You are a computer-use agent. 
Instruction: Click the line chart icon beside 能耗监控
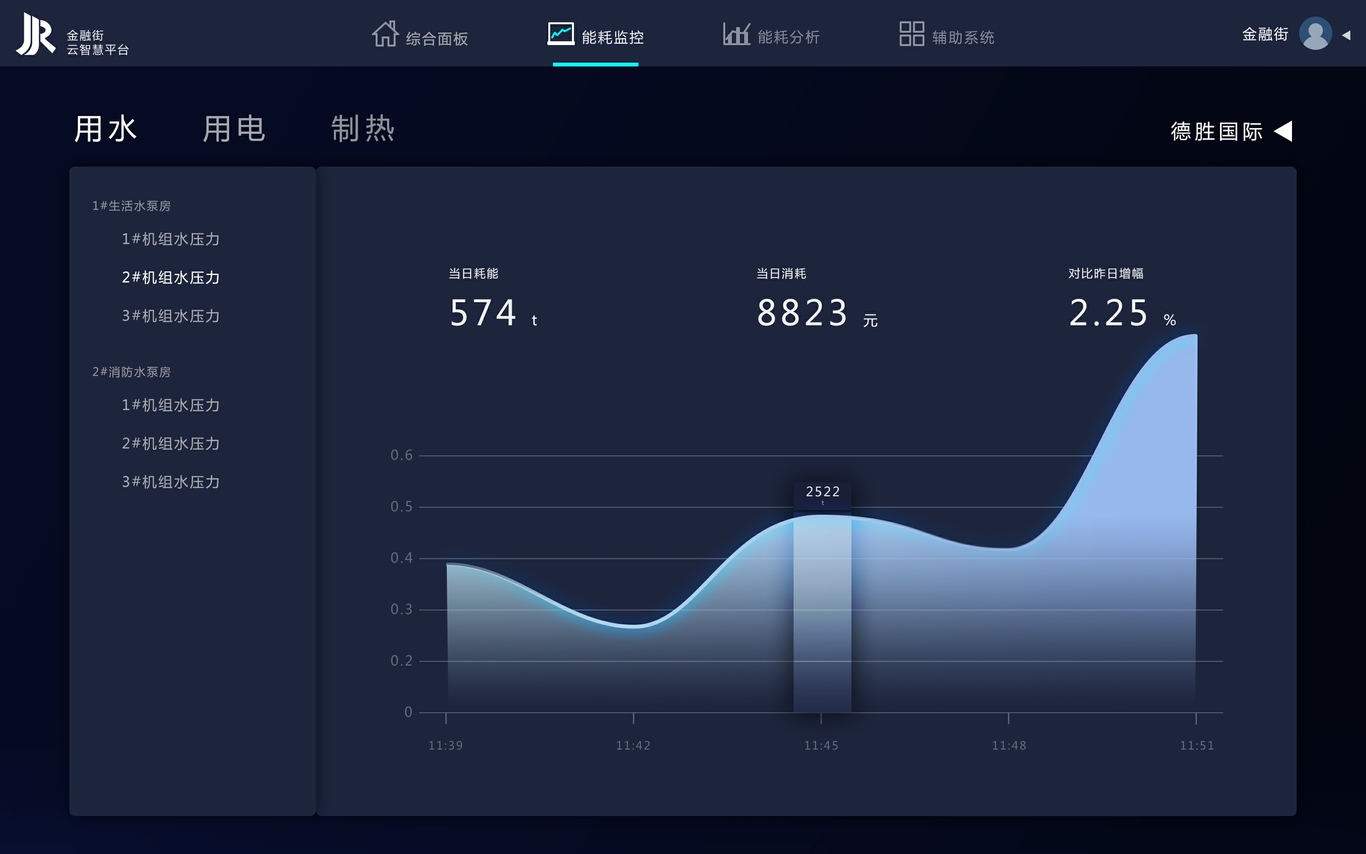pos(561,34)
